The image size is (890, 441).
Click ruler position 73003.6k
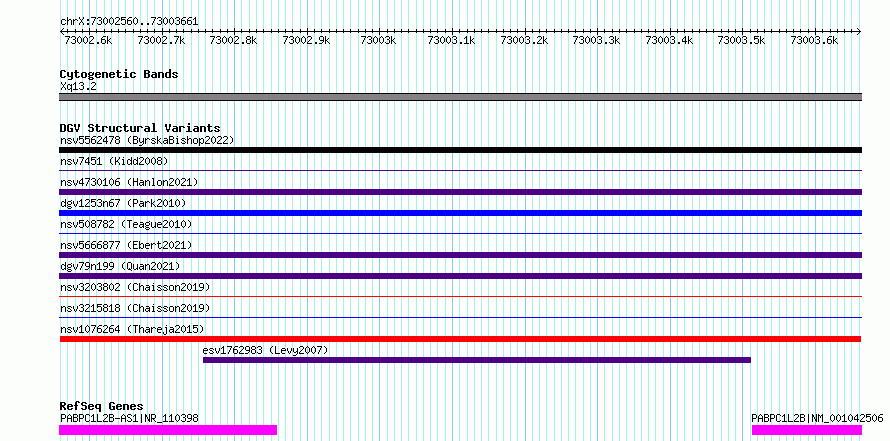click(x=815, y=40)
